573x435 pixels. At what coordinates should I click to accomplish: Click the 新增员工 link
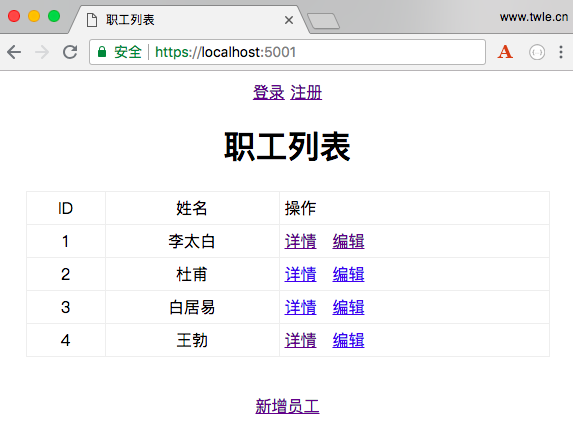[287, 406]
